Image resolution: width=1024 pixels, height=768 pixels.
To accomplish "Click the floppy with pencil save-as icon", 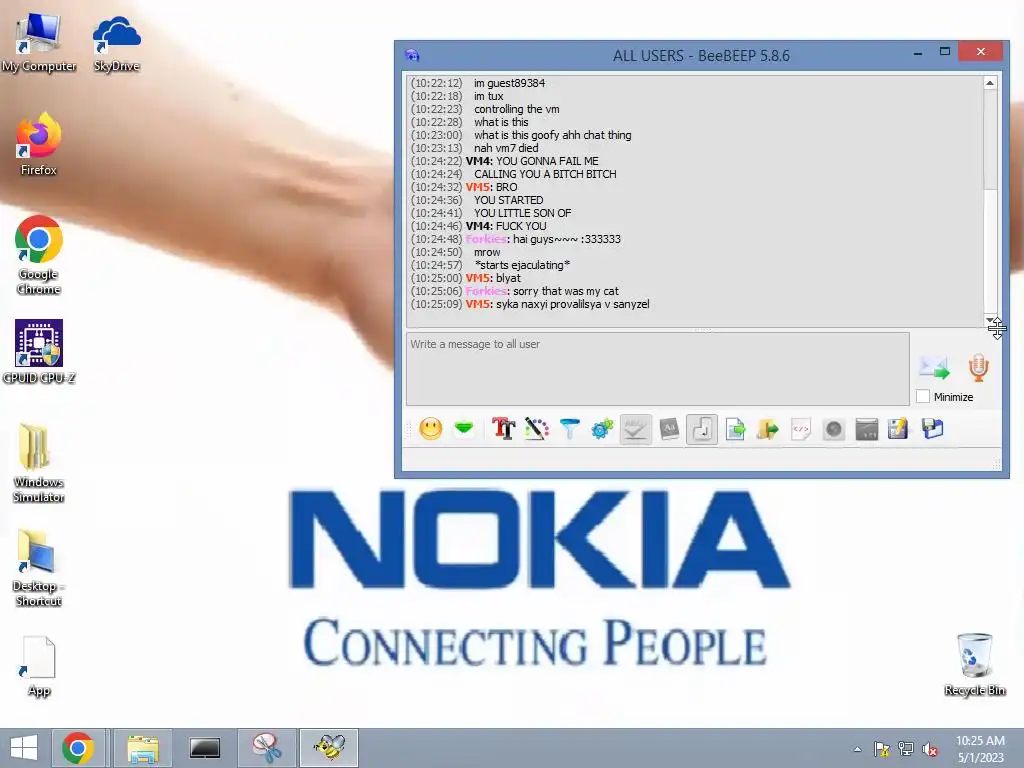I will [x=899, y=429].
